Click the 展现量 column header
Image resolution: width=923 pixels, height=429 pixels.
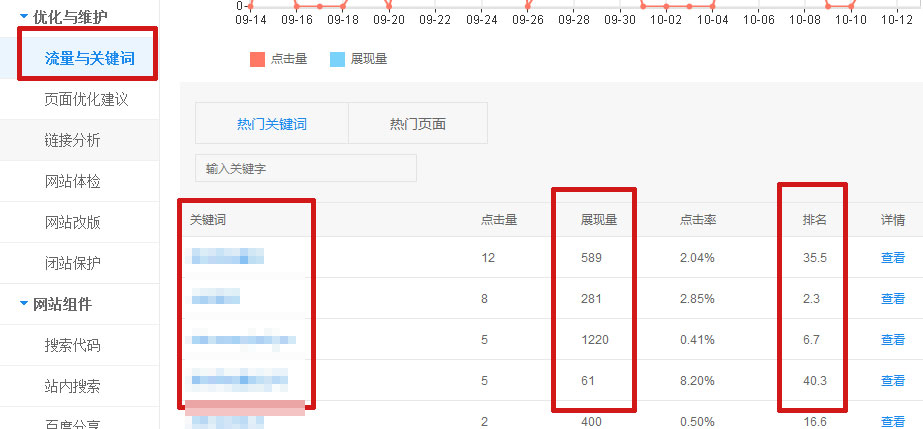[x=599, y=220]
